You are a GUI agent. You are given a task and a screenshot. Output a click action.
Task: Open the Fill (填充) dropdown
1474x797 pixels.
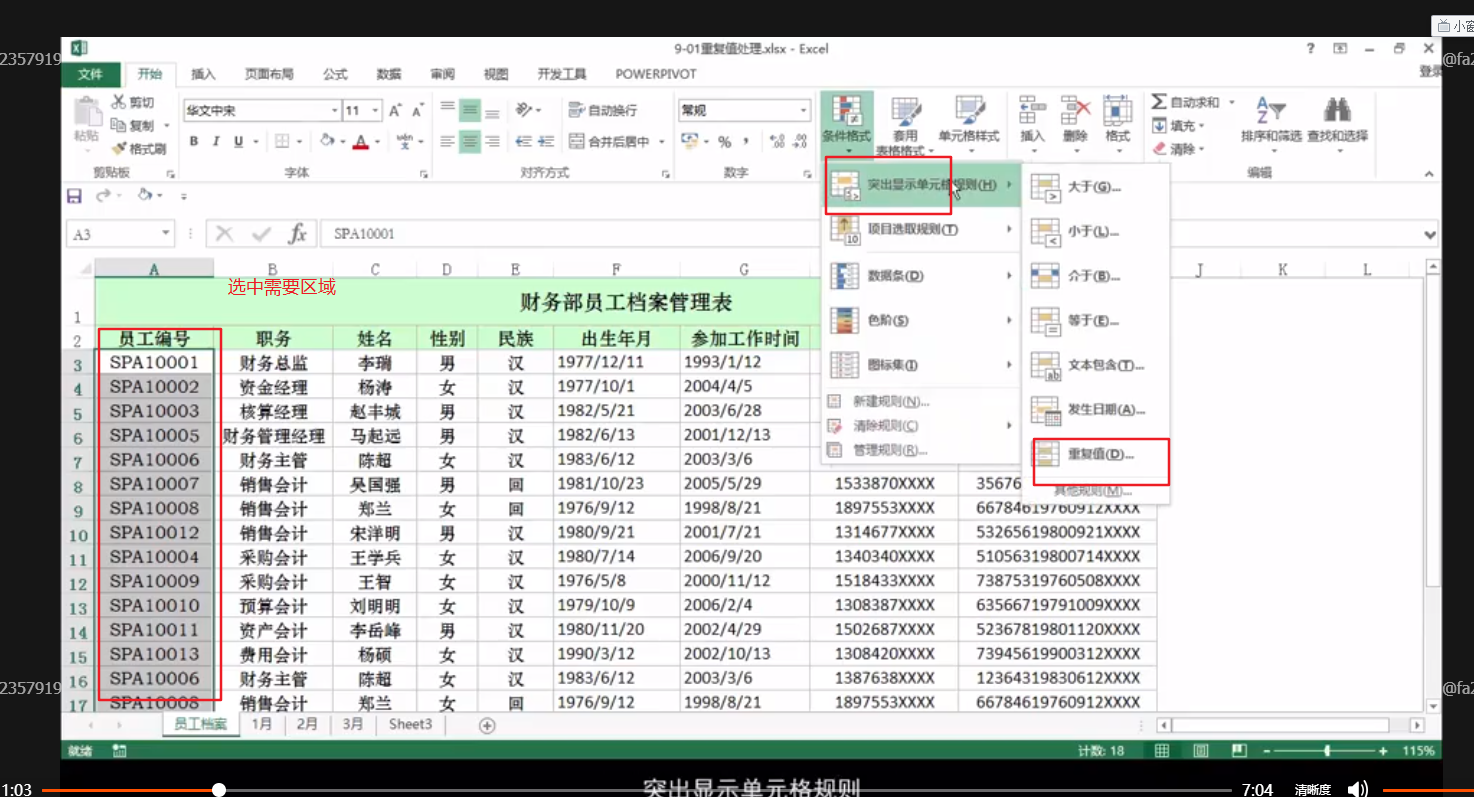pyautogui.click(x=1178, y=126)
